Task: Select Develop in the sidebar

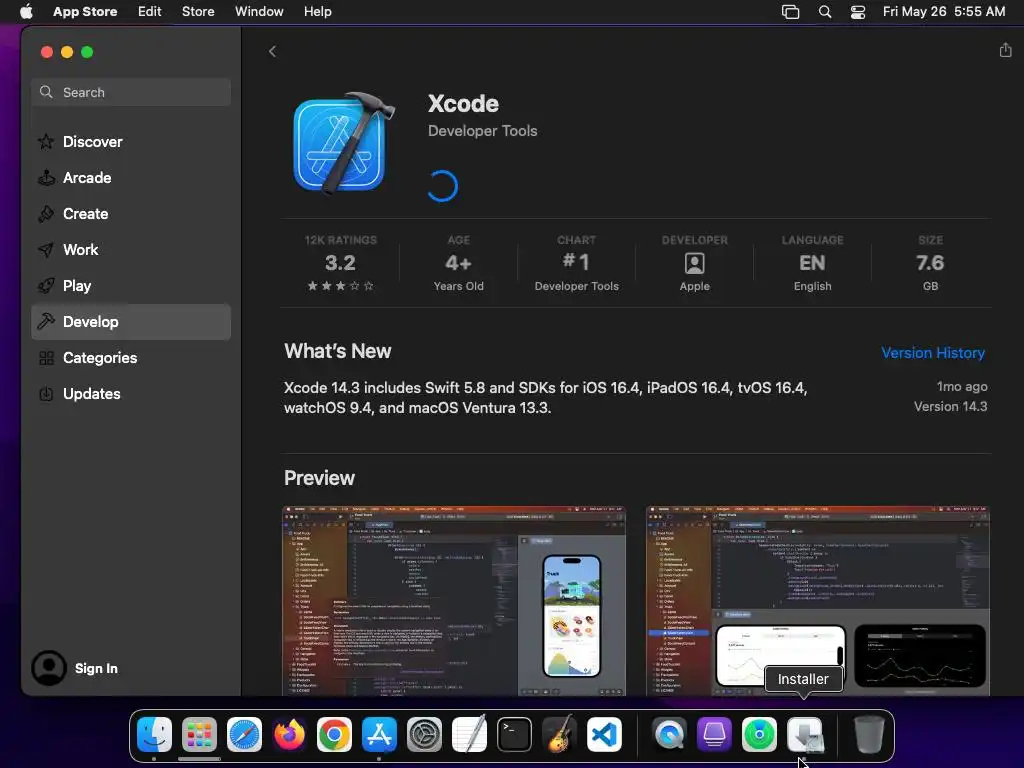Action: 131,322
